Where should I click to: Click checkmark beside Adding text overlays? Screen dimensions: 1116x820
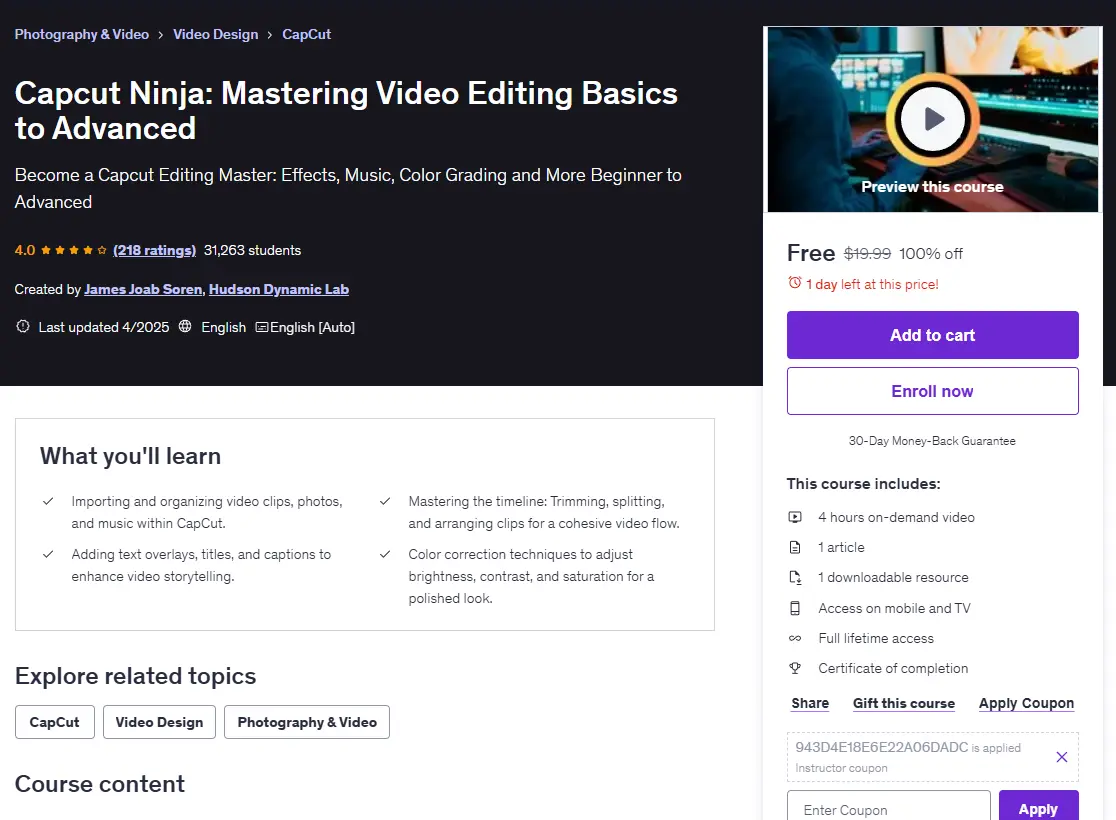coord(48,554)
